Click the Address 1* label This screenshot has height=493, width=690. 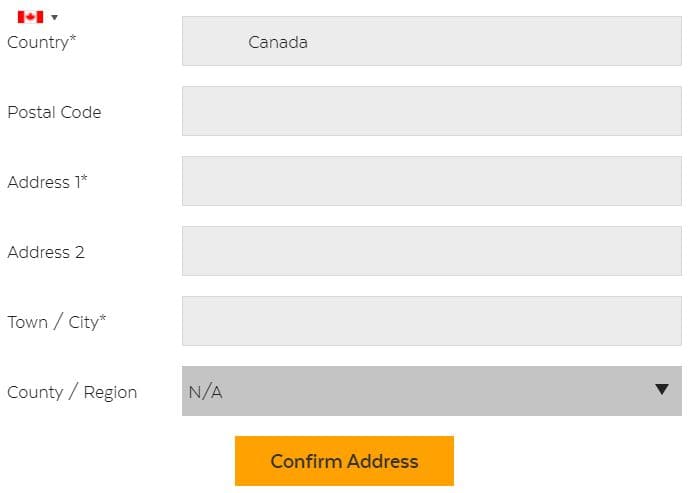click(48, 182)
